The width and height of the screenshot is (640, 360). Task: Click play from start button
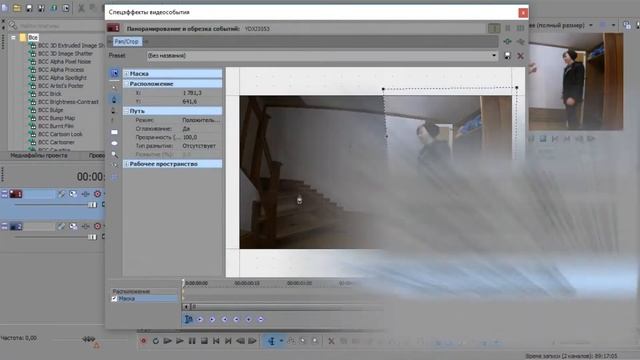coord(168,341)
